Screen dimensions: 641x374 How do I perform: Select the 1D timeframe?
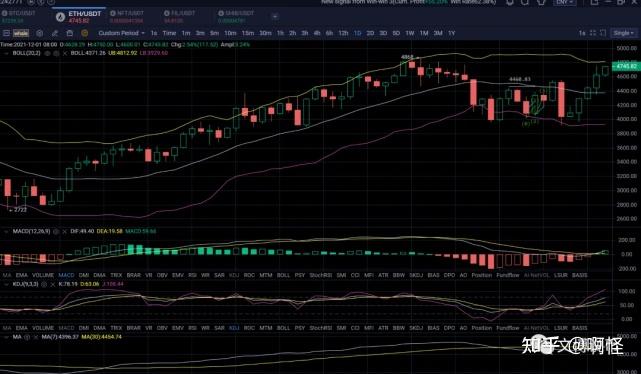[357, 33]
